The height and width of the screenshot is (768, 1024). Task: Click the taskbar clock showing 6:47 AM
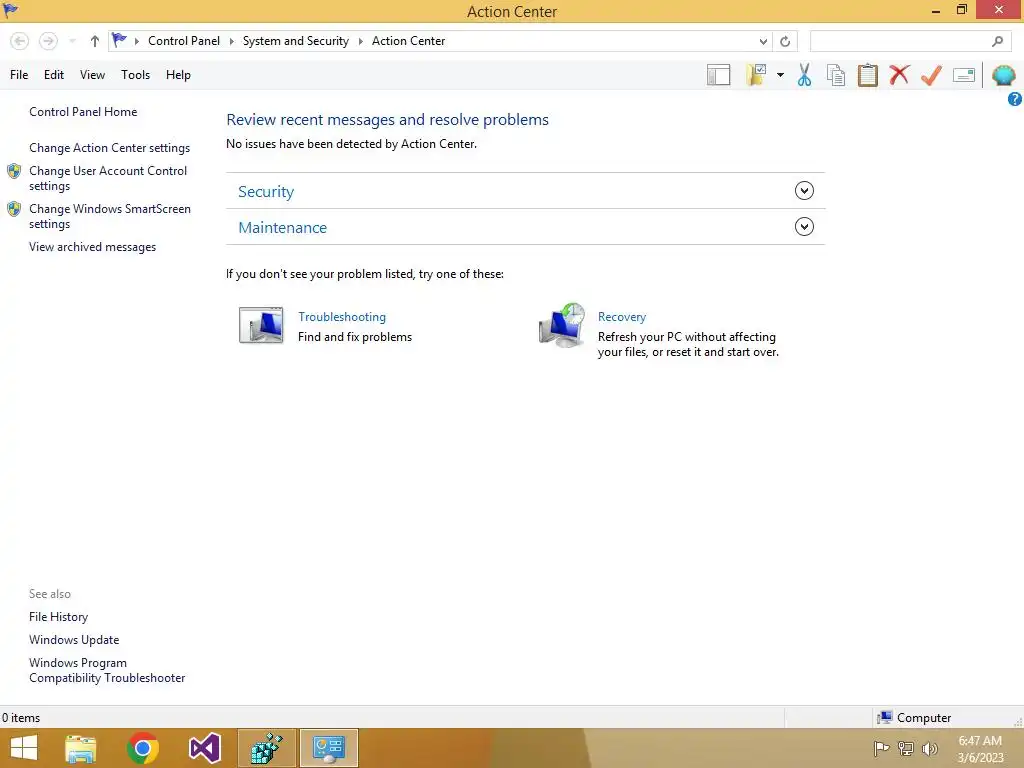[x=980, y=749]
